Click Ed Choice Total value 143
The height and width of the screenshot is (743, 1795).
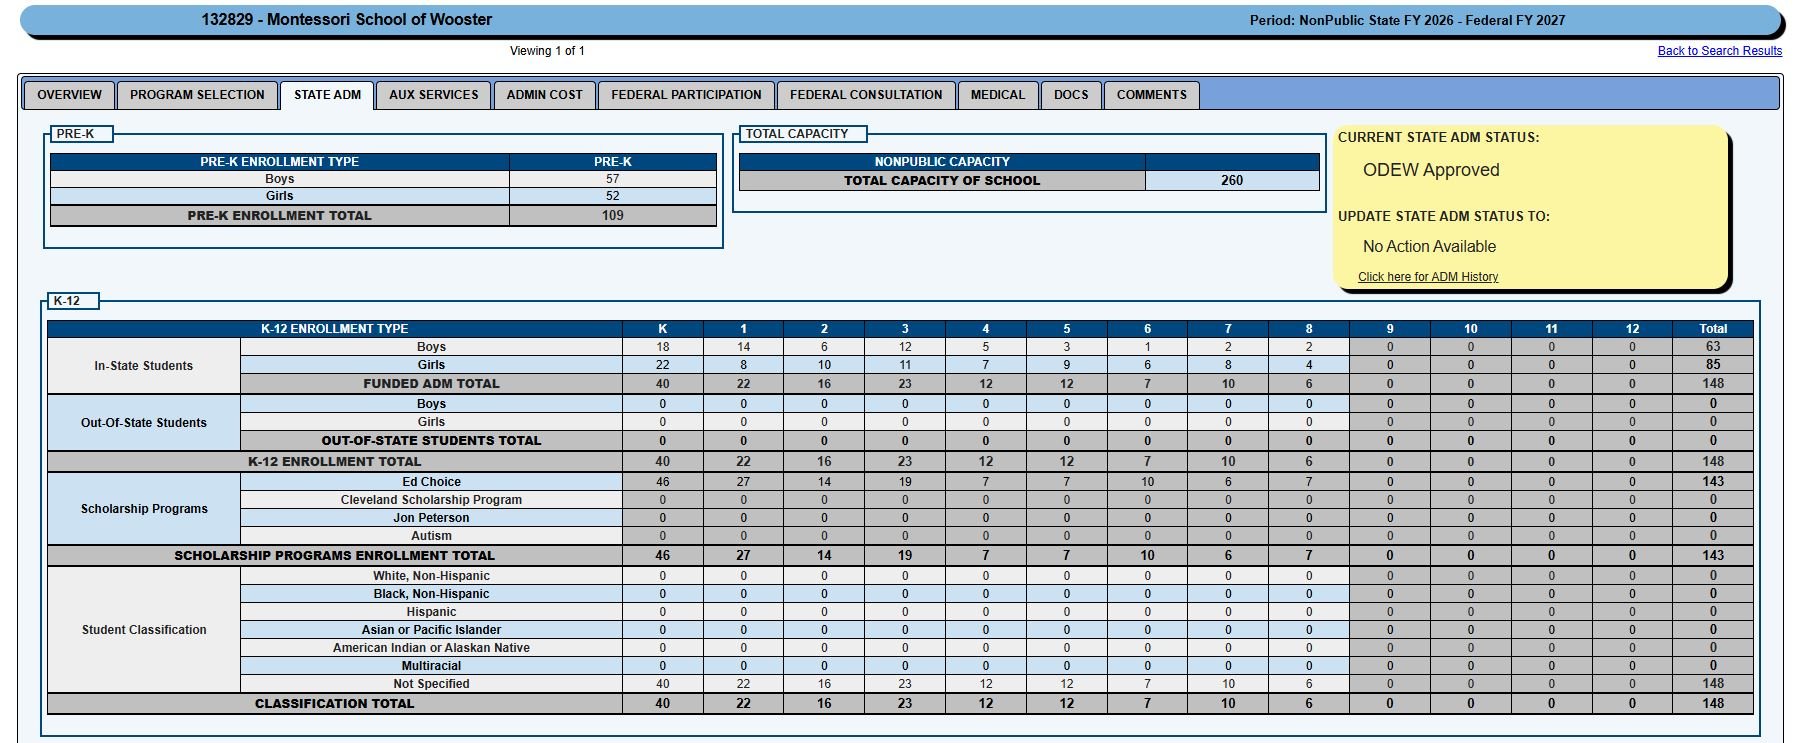click(1713, 482)
